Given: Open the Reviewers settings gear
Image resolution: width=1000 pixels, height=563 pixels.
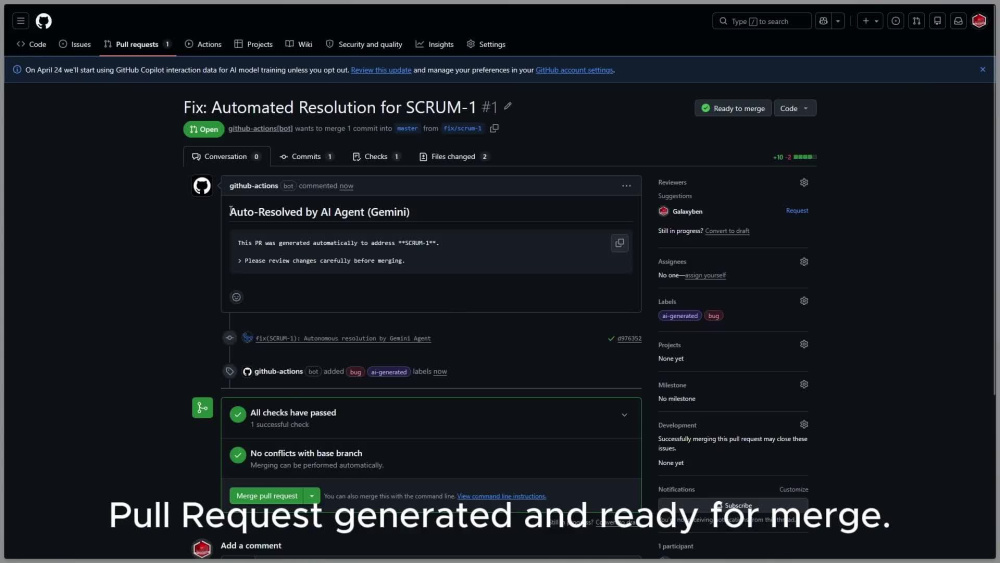Looking at the screenshot, I should tap(804, 182).
